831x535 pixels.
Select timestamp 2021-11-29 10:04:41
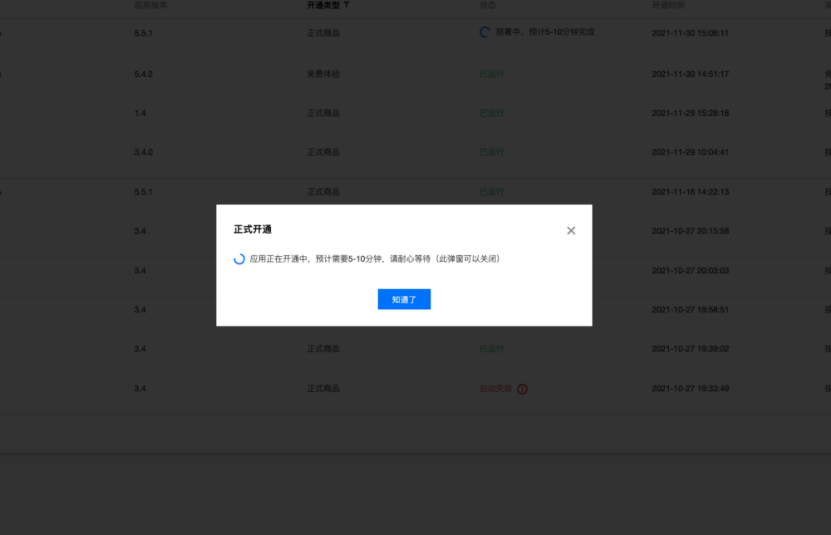click(690, 152)
